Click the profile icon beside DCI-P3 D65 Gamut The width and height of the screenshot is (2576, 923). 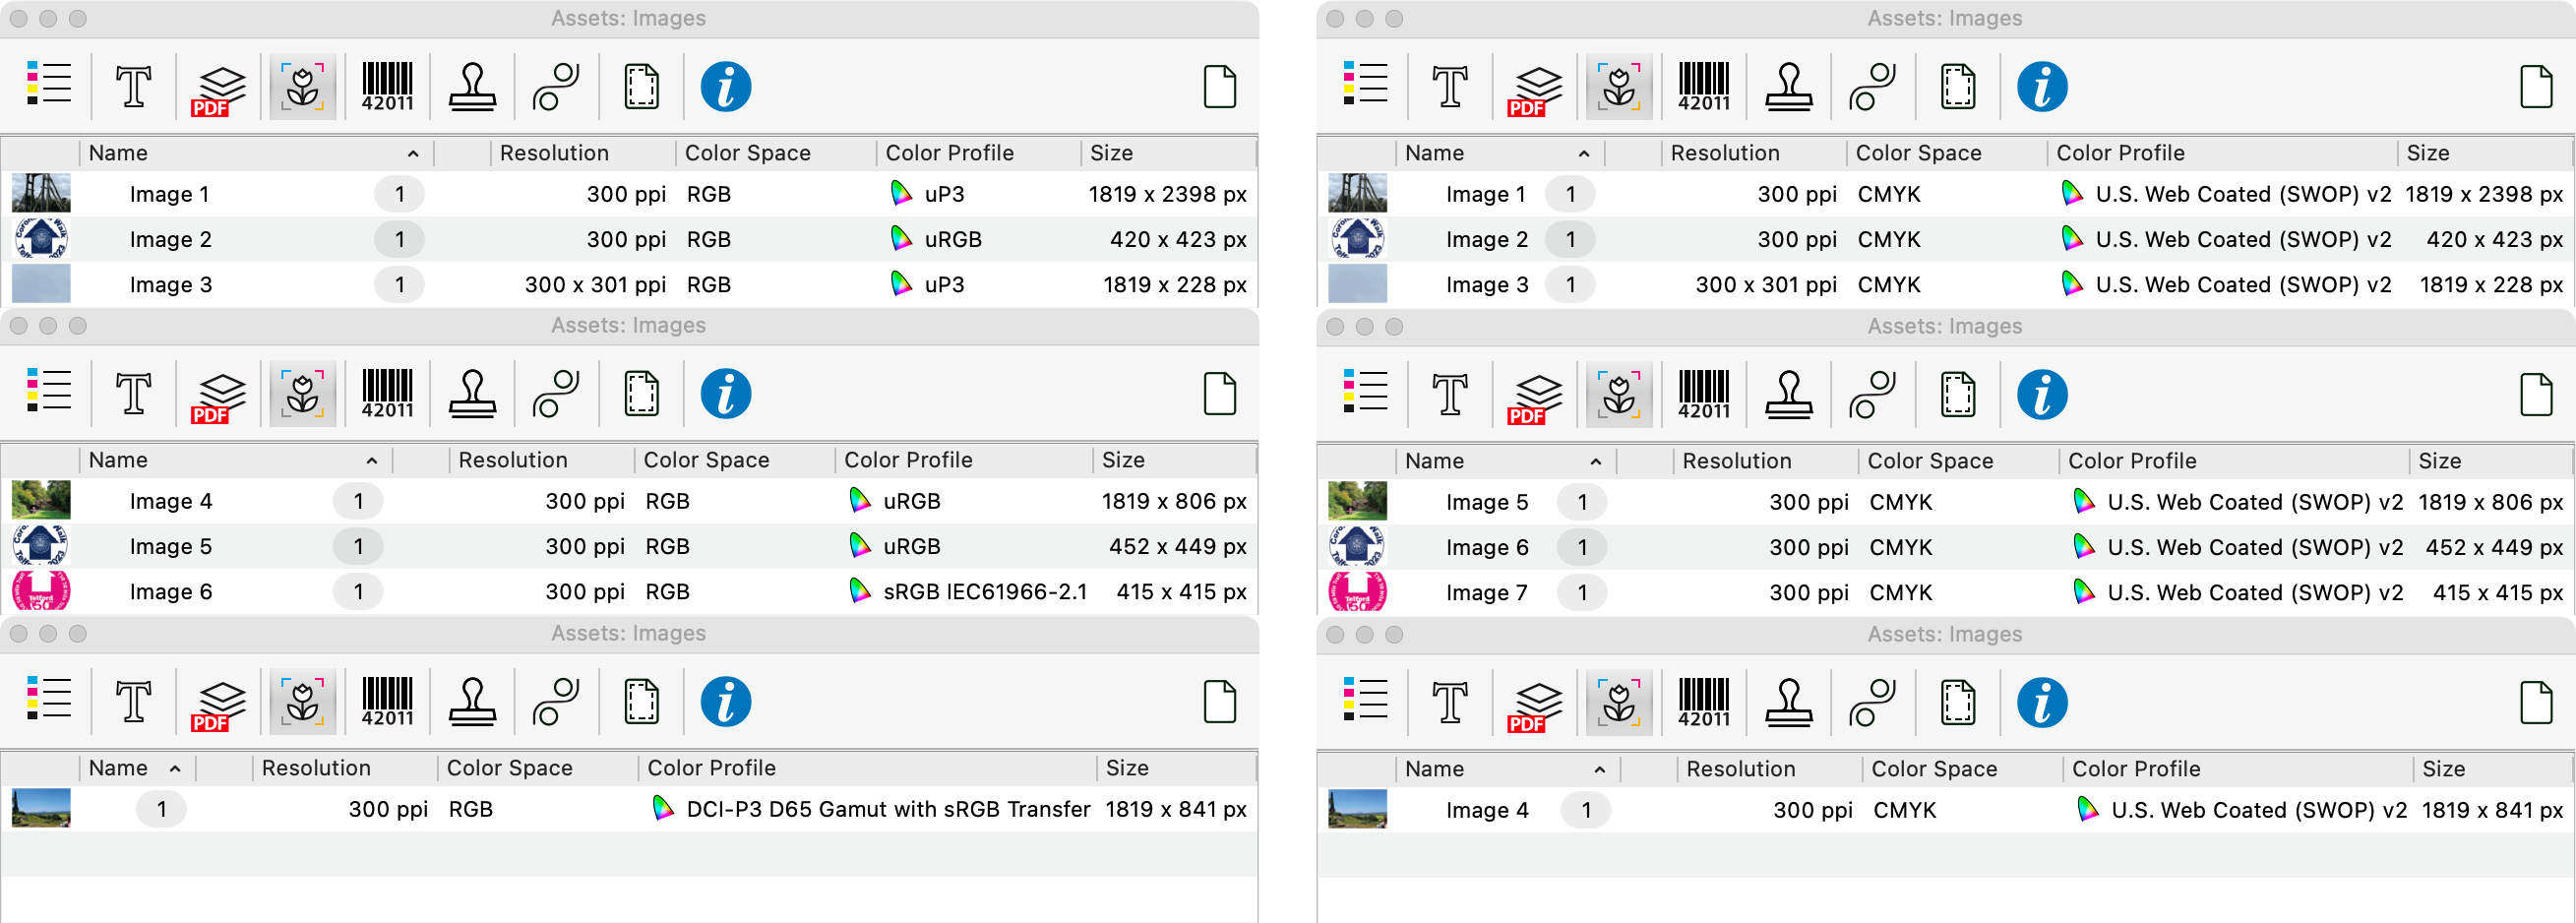point(662,808)
